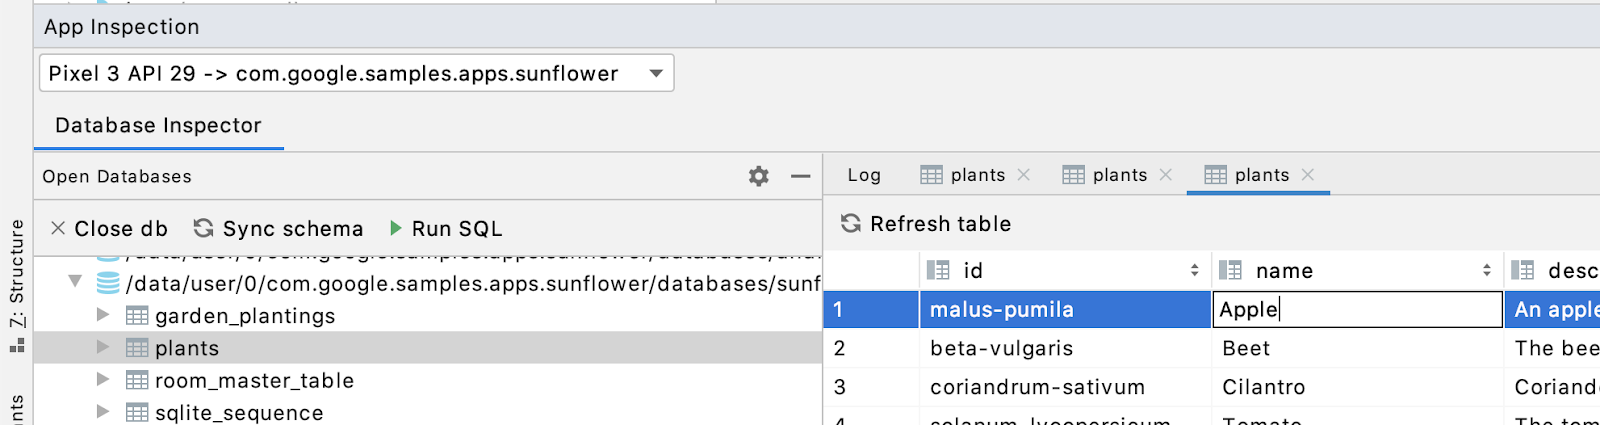Click the Run SQL play icon
1600x425 pixels.
(396, 228)
